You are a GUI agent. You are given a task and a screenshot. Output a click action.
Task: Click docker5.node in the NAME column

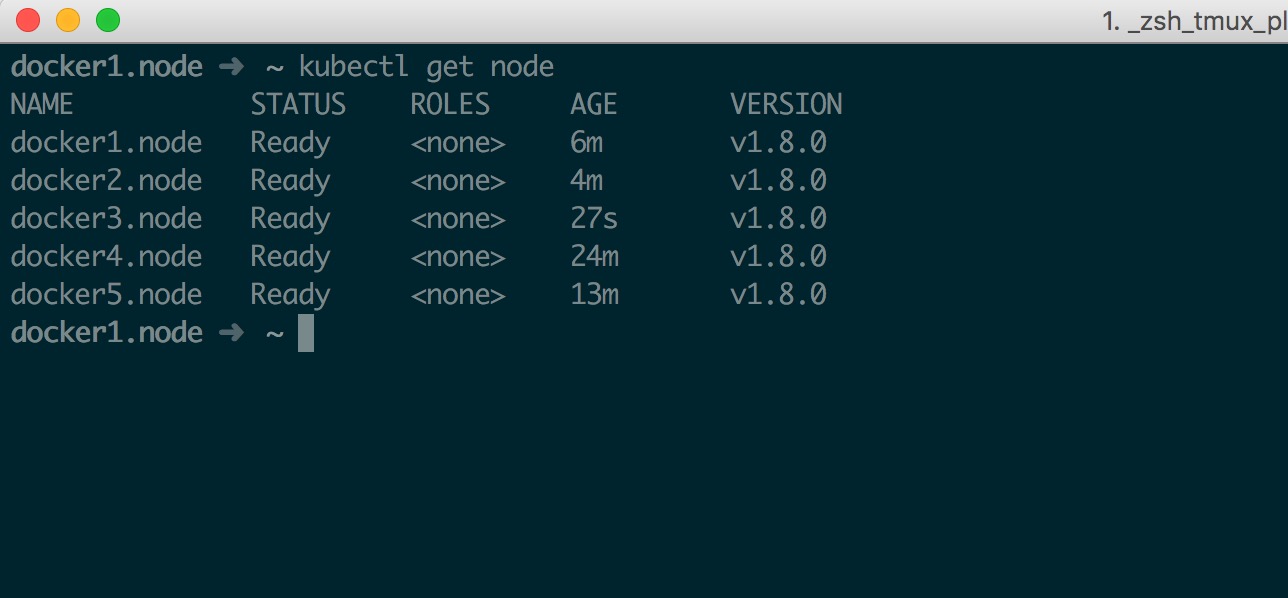106,295
